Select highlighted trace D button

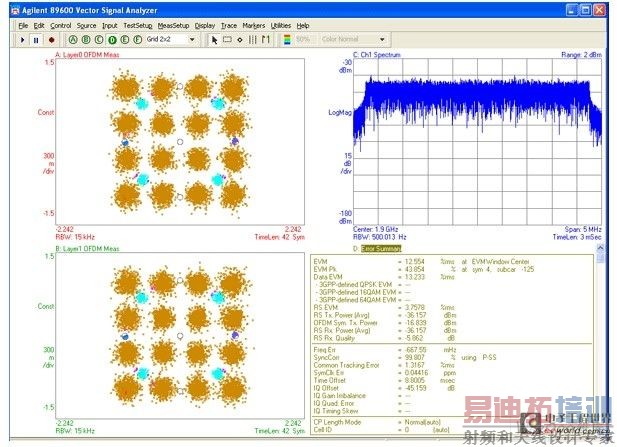coord(112,40)
